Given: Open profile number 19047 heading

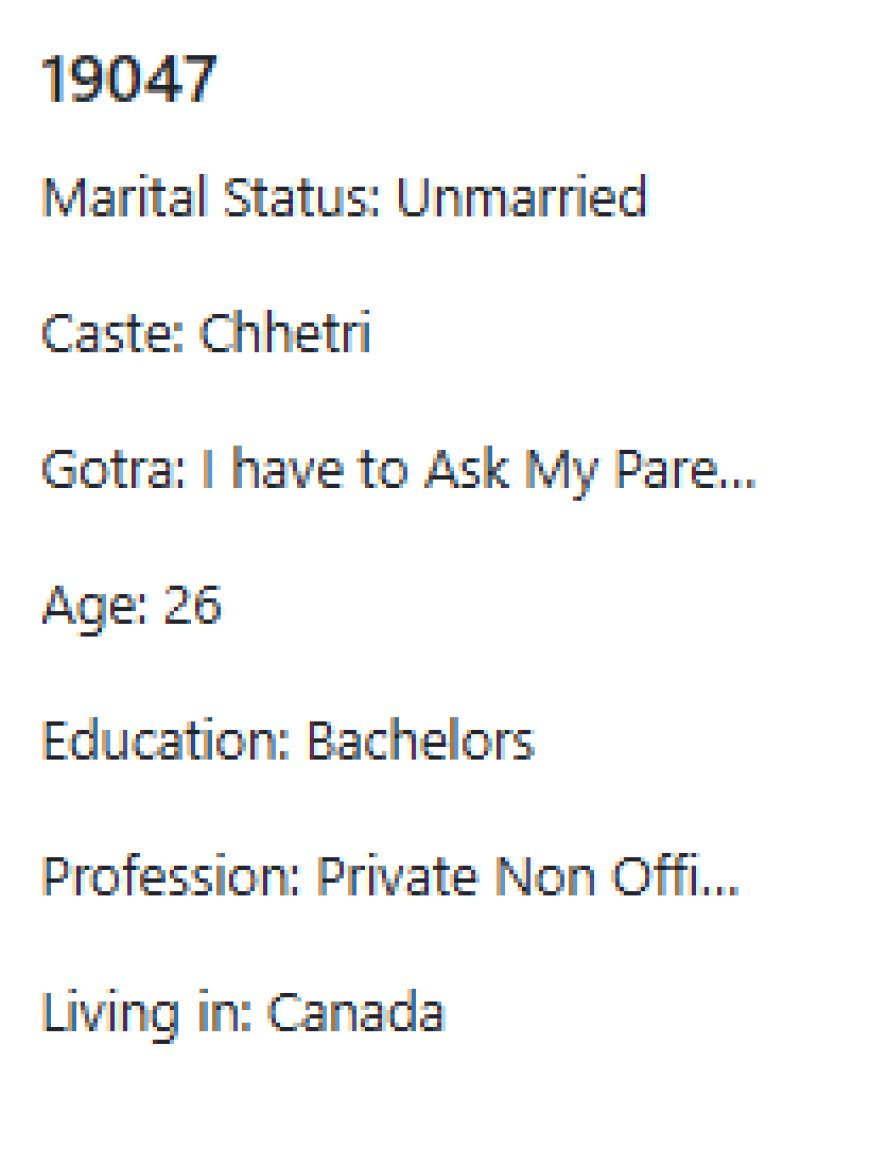Looking at the screenshot, I should point(127,80).
